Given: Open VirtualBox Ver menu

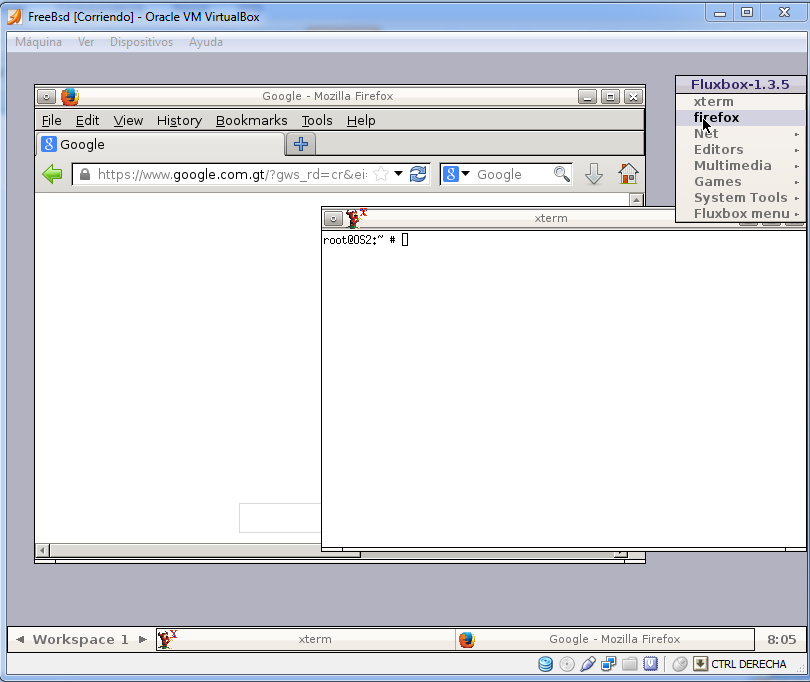Looking at the screenshot, I should point(86,42).
